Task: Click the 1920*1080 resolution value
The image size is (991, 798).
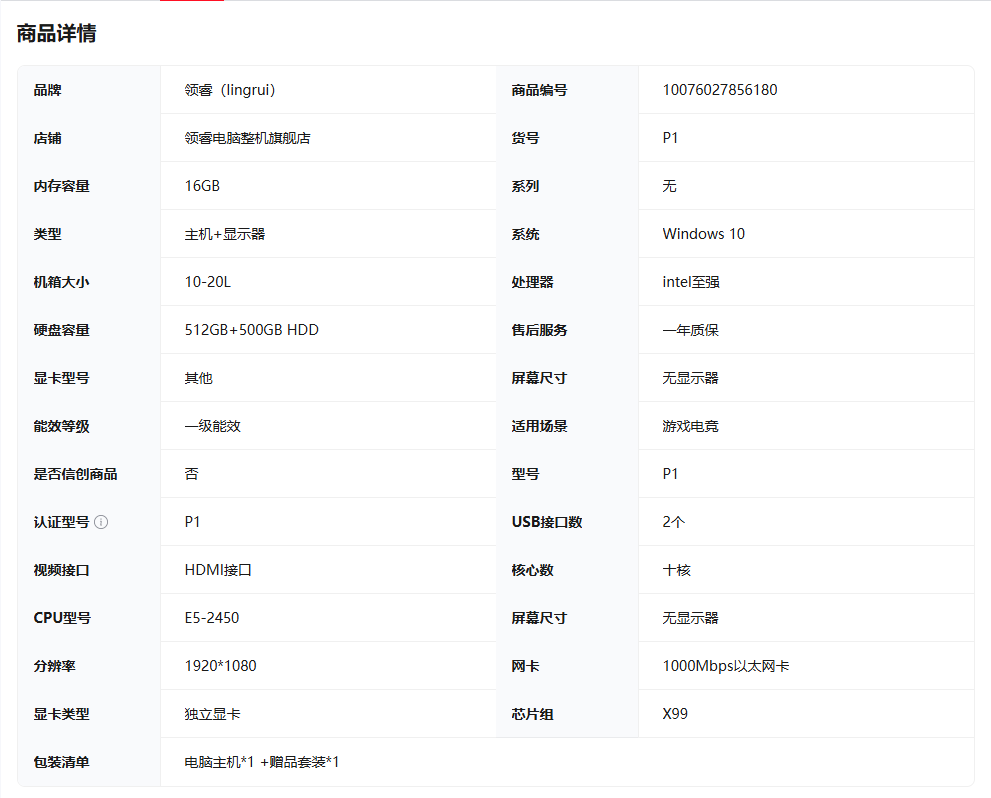Action: point(220,666)
